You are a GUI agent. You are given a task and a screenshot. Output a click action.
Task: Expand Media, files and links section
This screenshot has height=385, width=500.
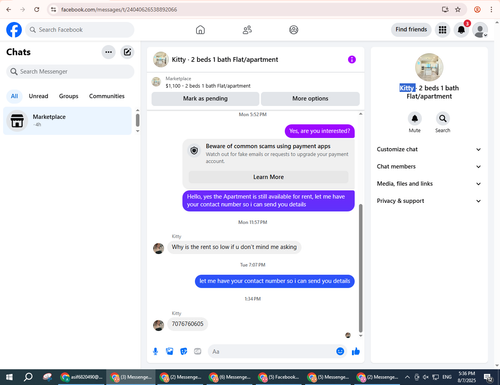pos(429,184)
